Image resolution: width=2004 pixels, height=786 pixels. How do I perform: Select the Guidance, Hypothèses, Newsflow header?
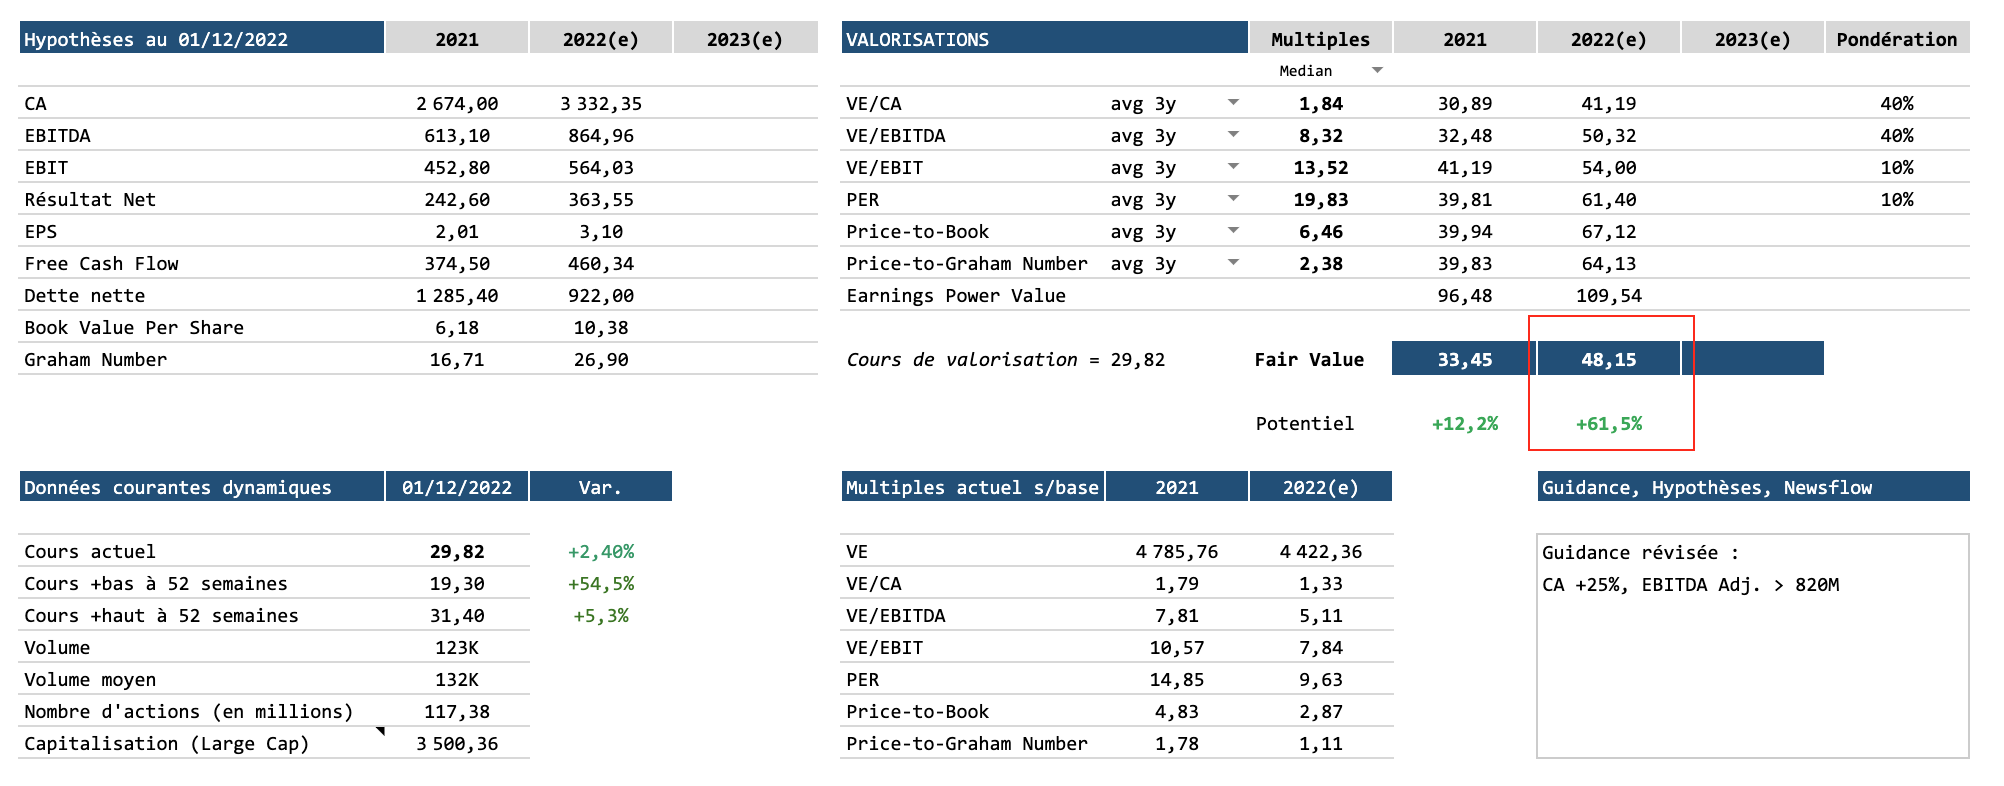1752,487
